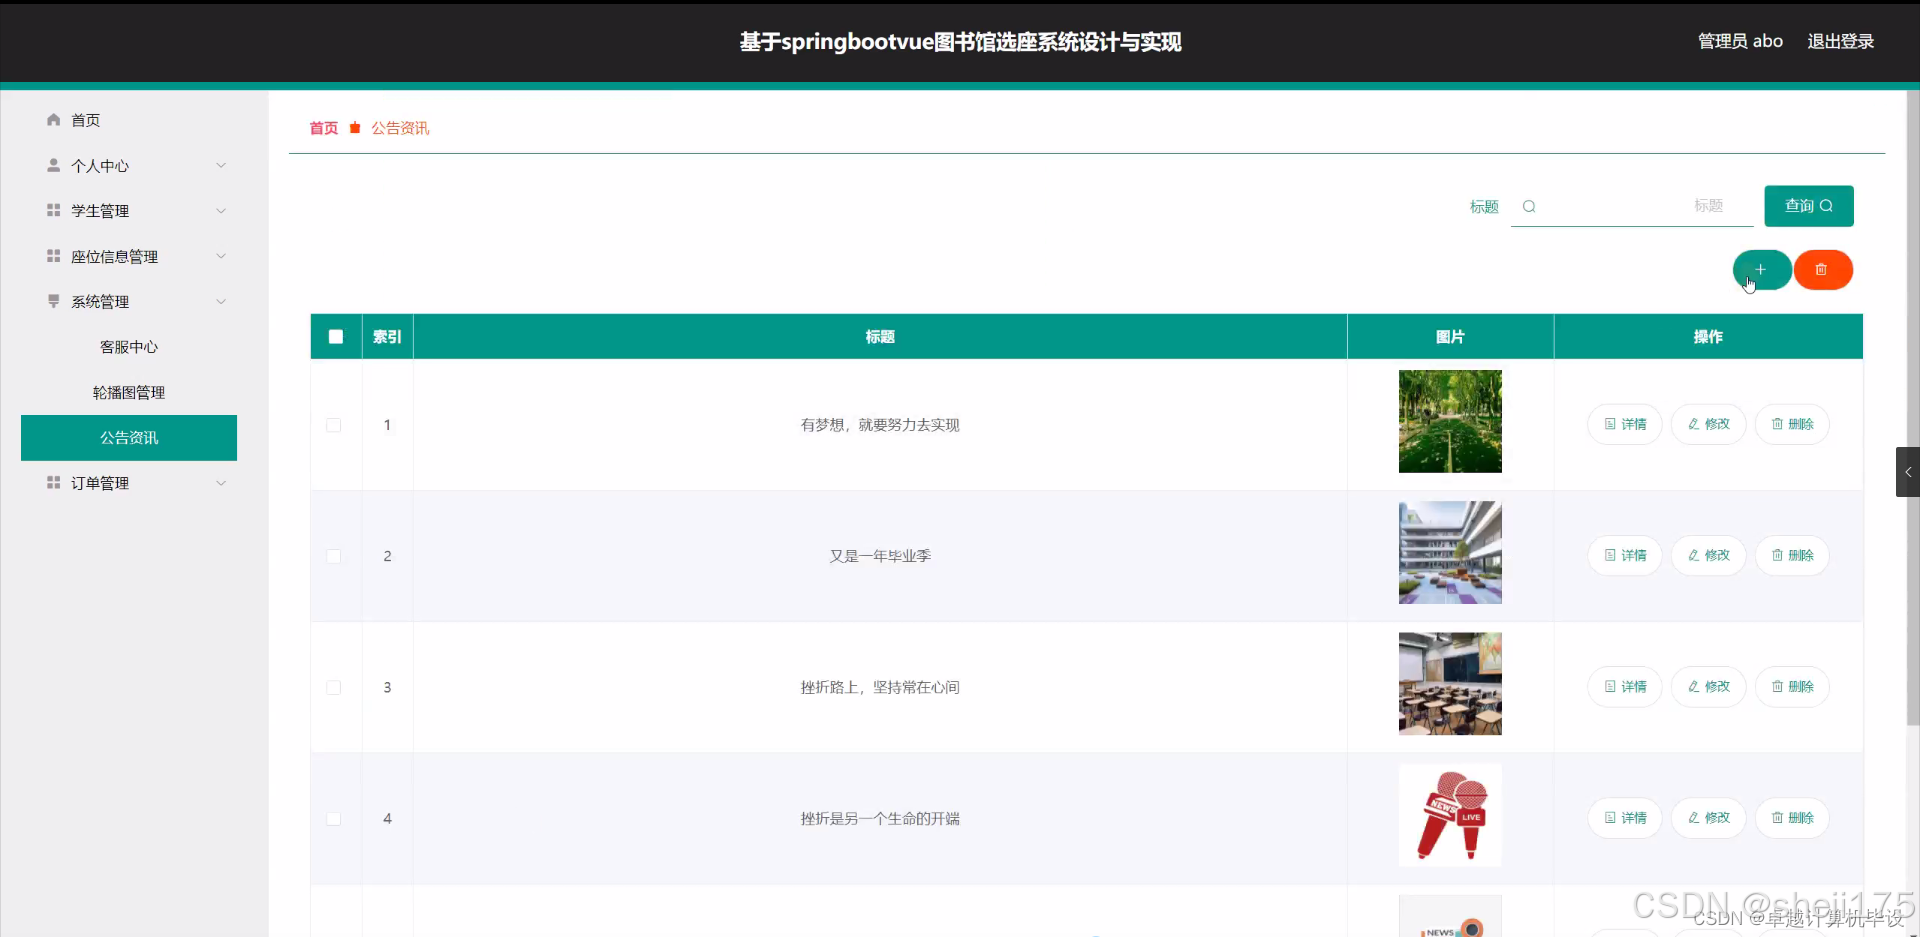
Task: Click the 详情 detail icon for row 1
Action: click(1608, 424)
